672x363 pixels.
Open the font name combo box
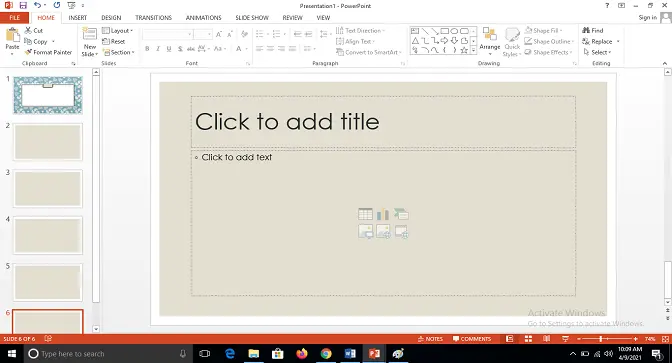pyautogui.click(x=168, y=34)
